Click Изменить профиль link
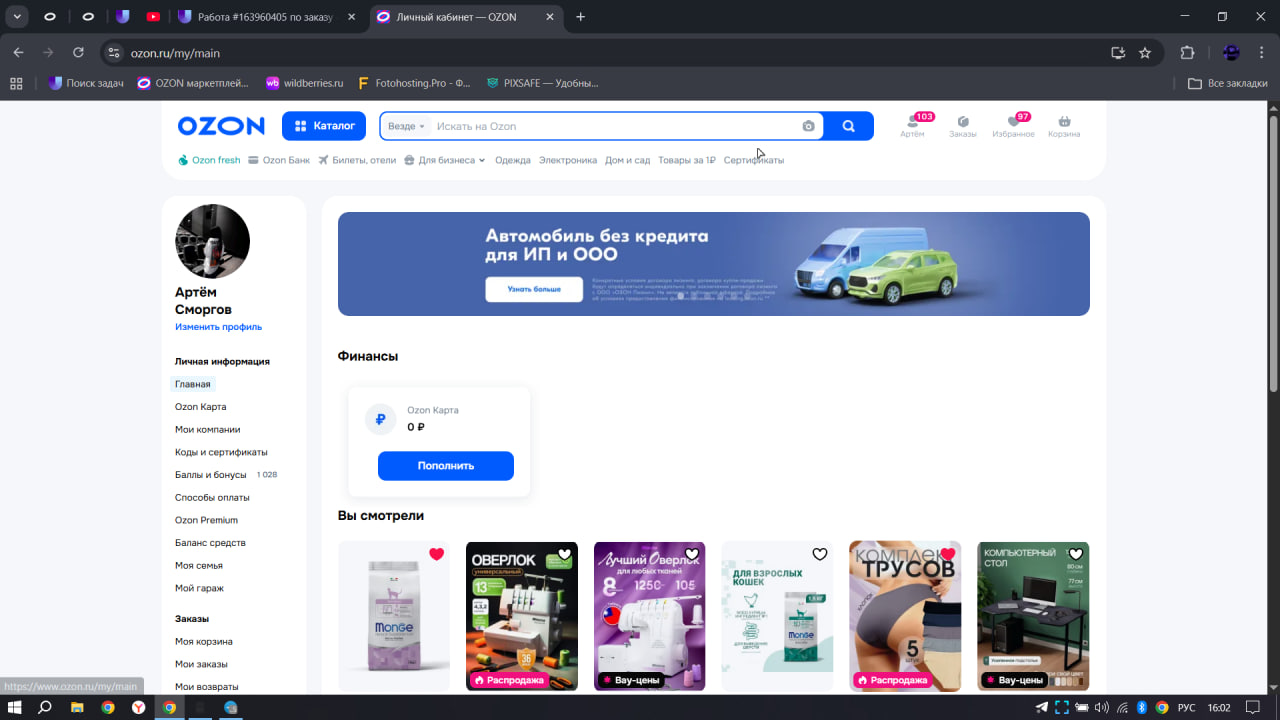 [218, 327]
